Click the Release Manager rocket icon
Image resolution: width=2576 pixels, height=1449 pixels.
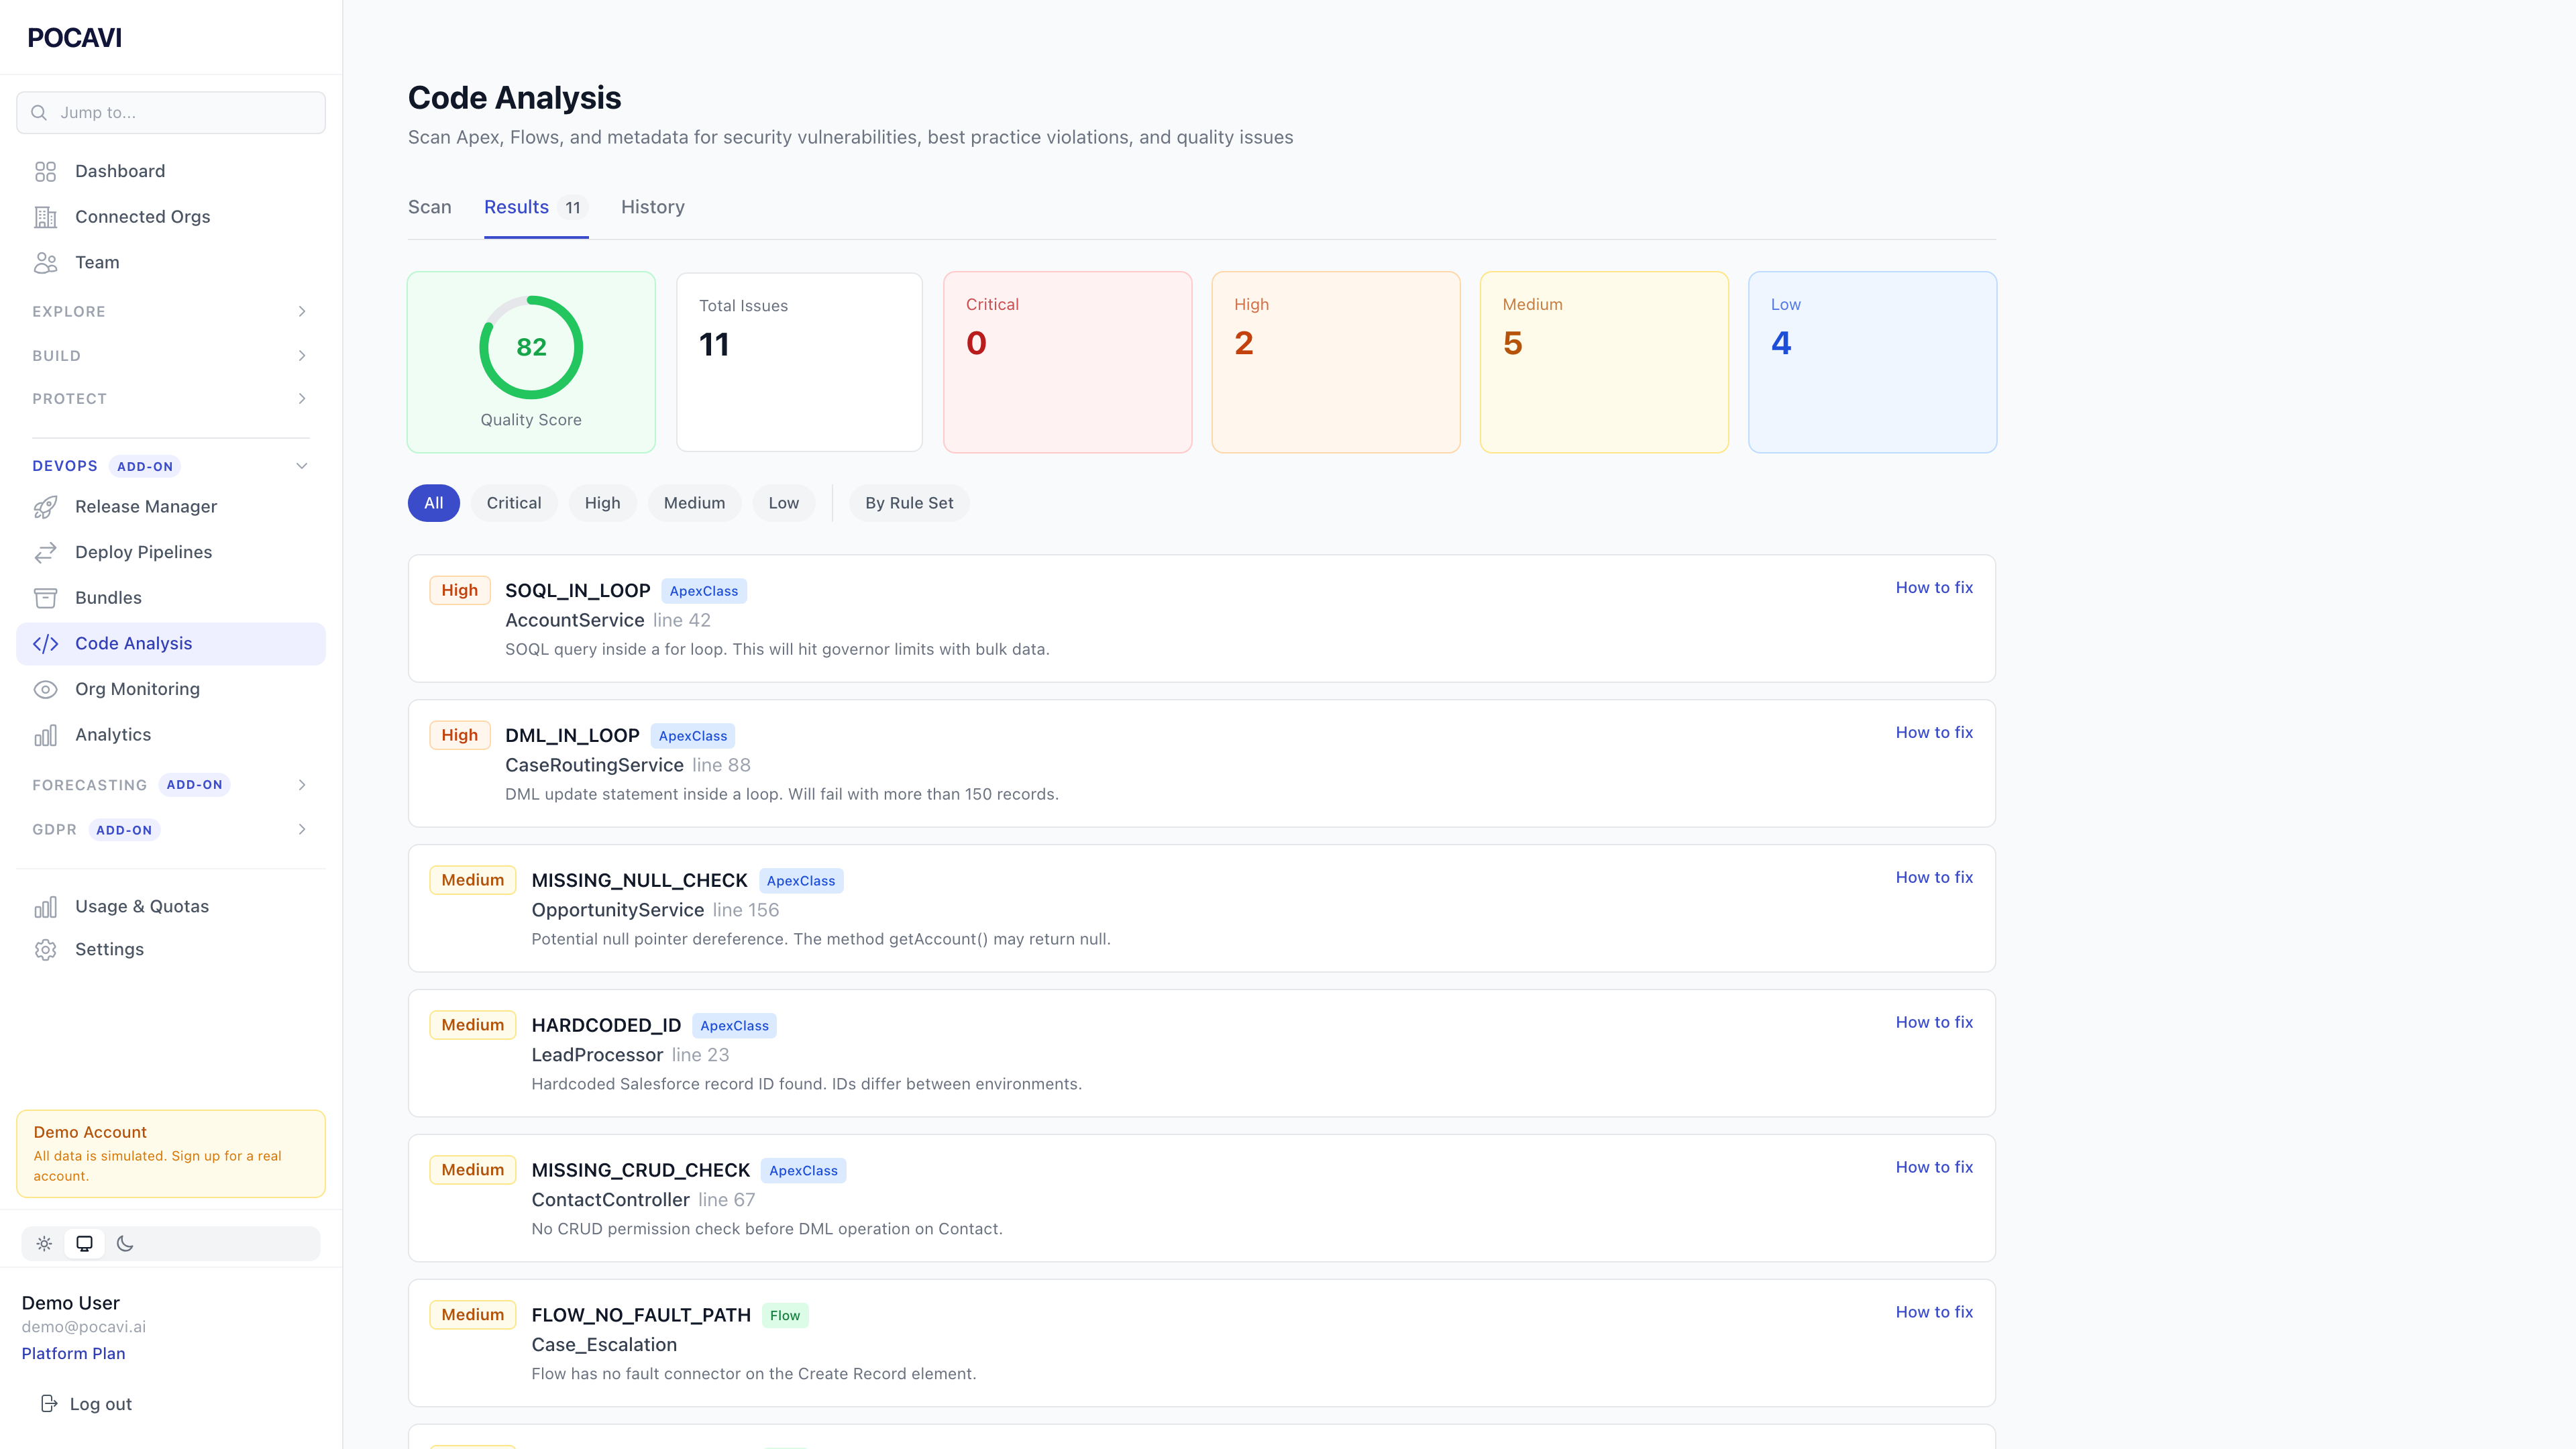tap(45, 507)
